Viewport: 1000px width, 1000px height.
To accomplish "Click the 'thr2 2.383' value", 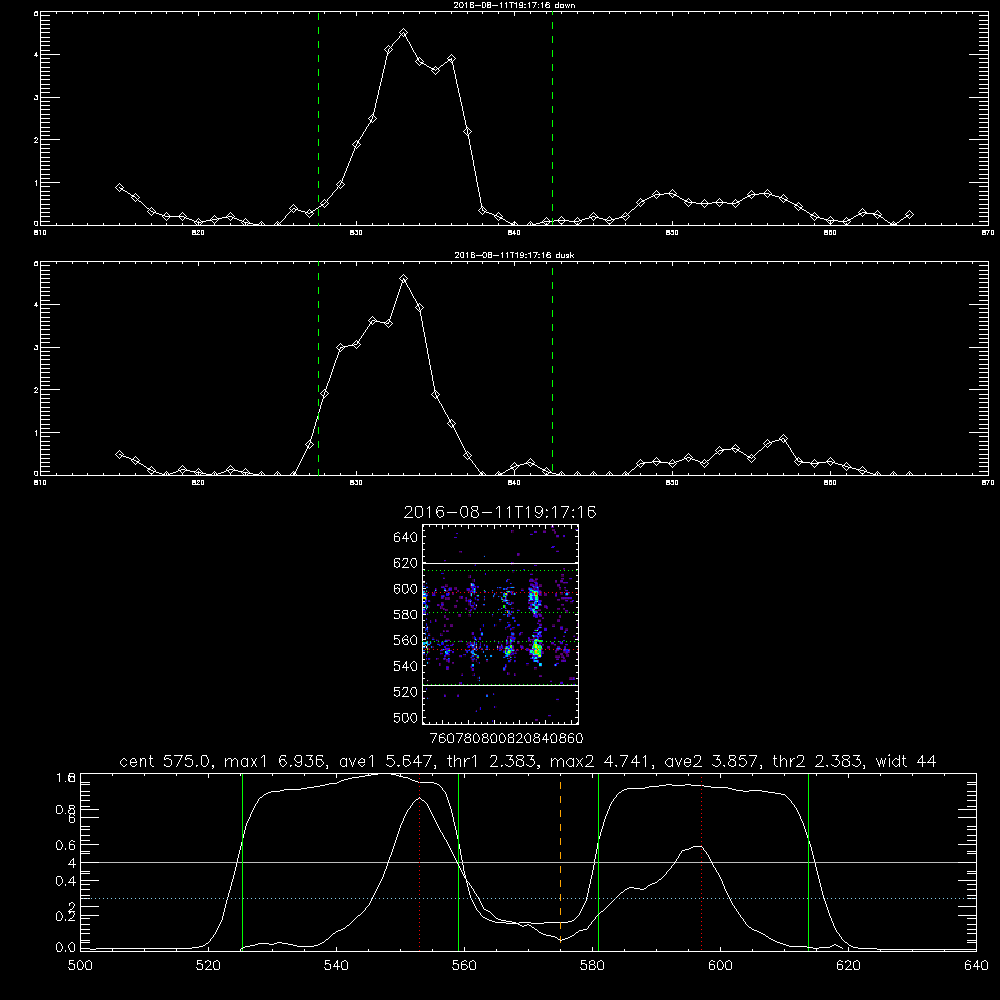I will (817, 761).
